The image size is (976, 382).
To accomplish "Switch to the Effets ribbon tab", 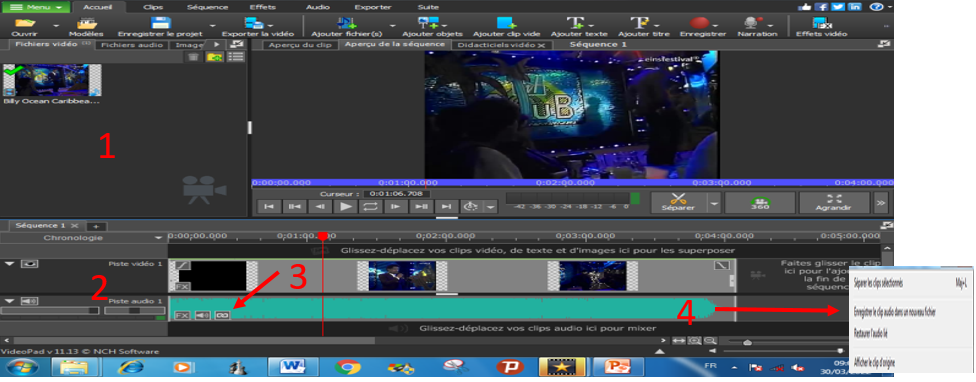I will 263,7.
